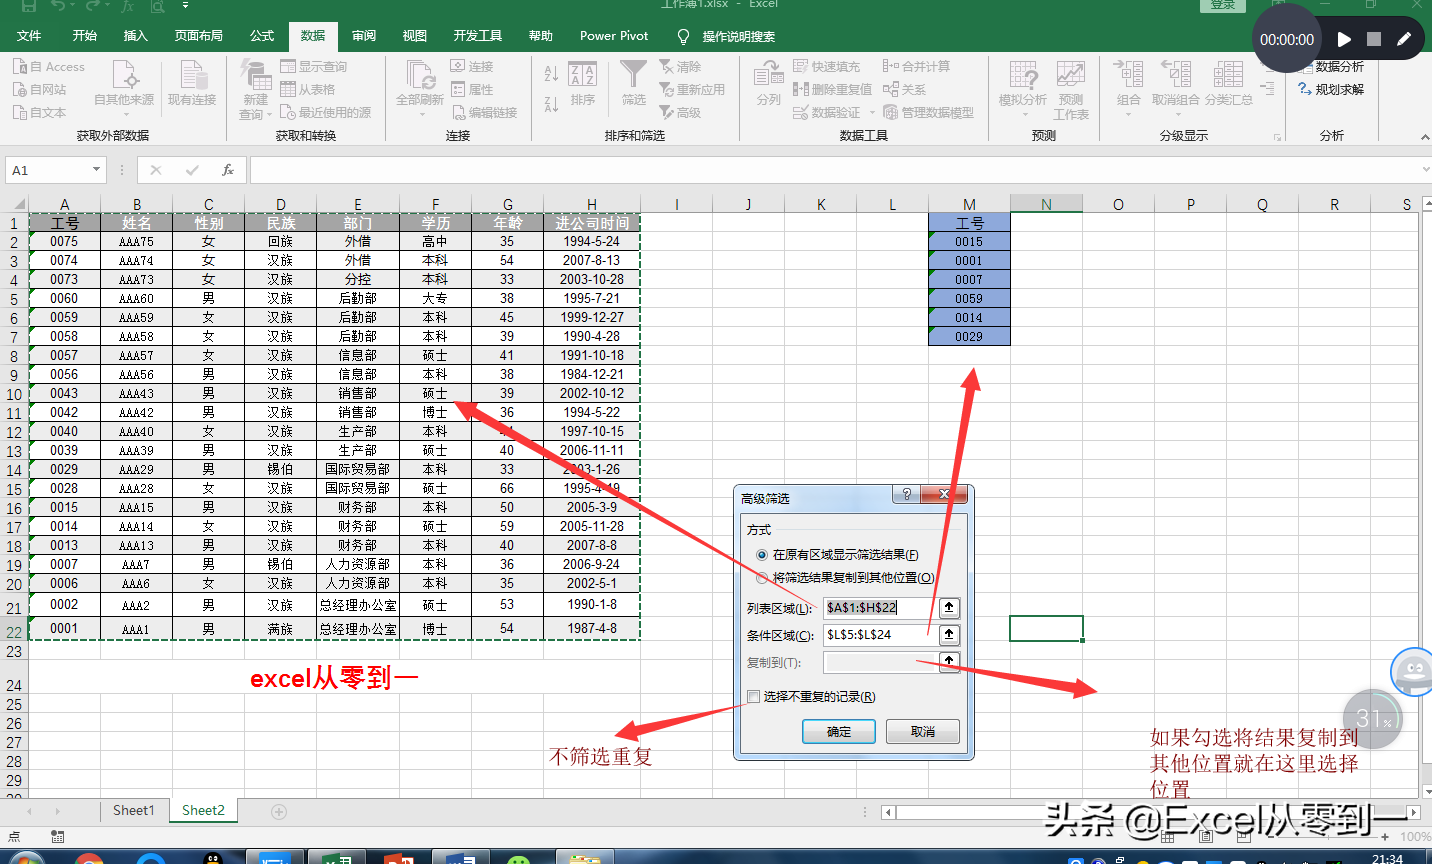Image resolution: width=1432 pixels, height=864 pixels.
Task: Click Manage Data Model (管理数据模型)
Action: 928,113
